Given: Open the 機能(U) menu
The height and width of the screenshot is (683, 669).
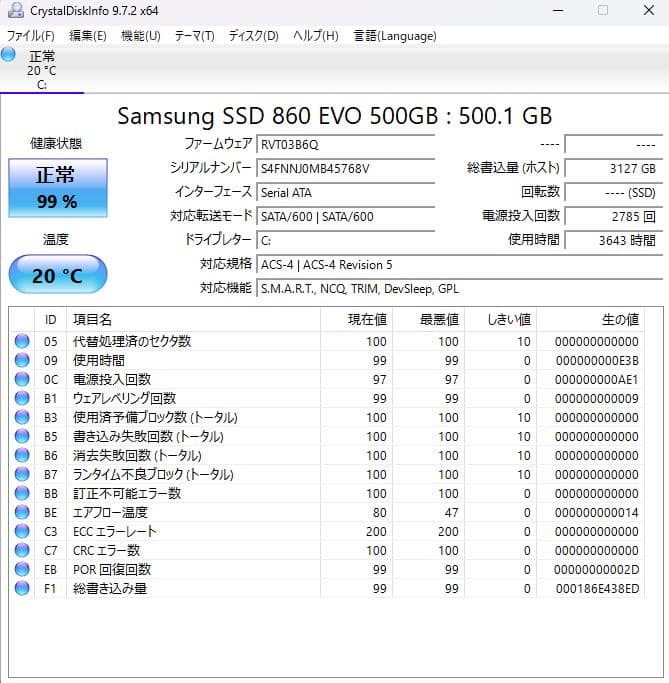Looking at the screenshot, I should [x=141, y=36].
